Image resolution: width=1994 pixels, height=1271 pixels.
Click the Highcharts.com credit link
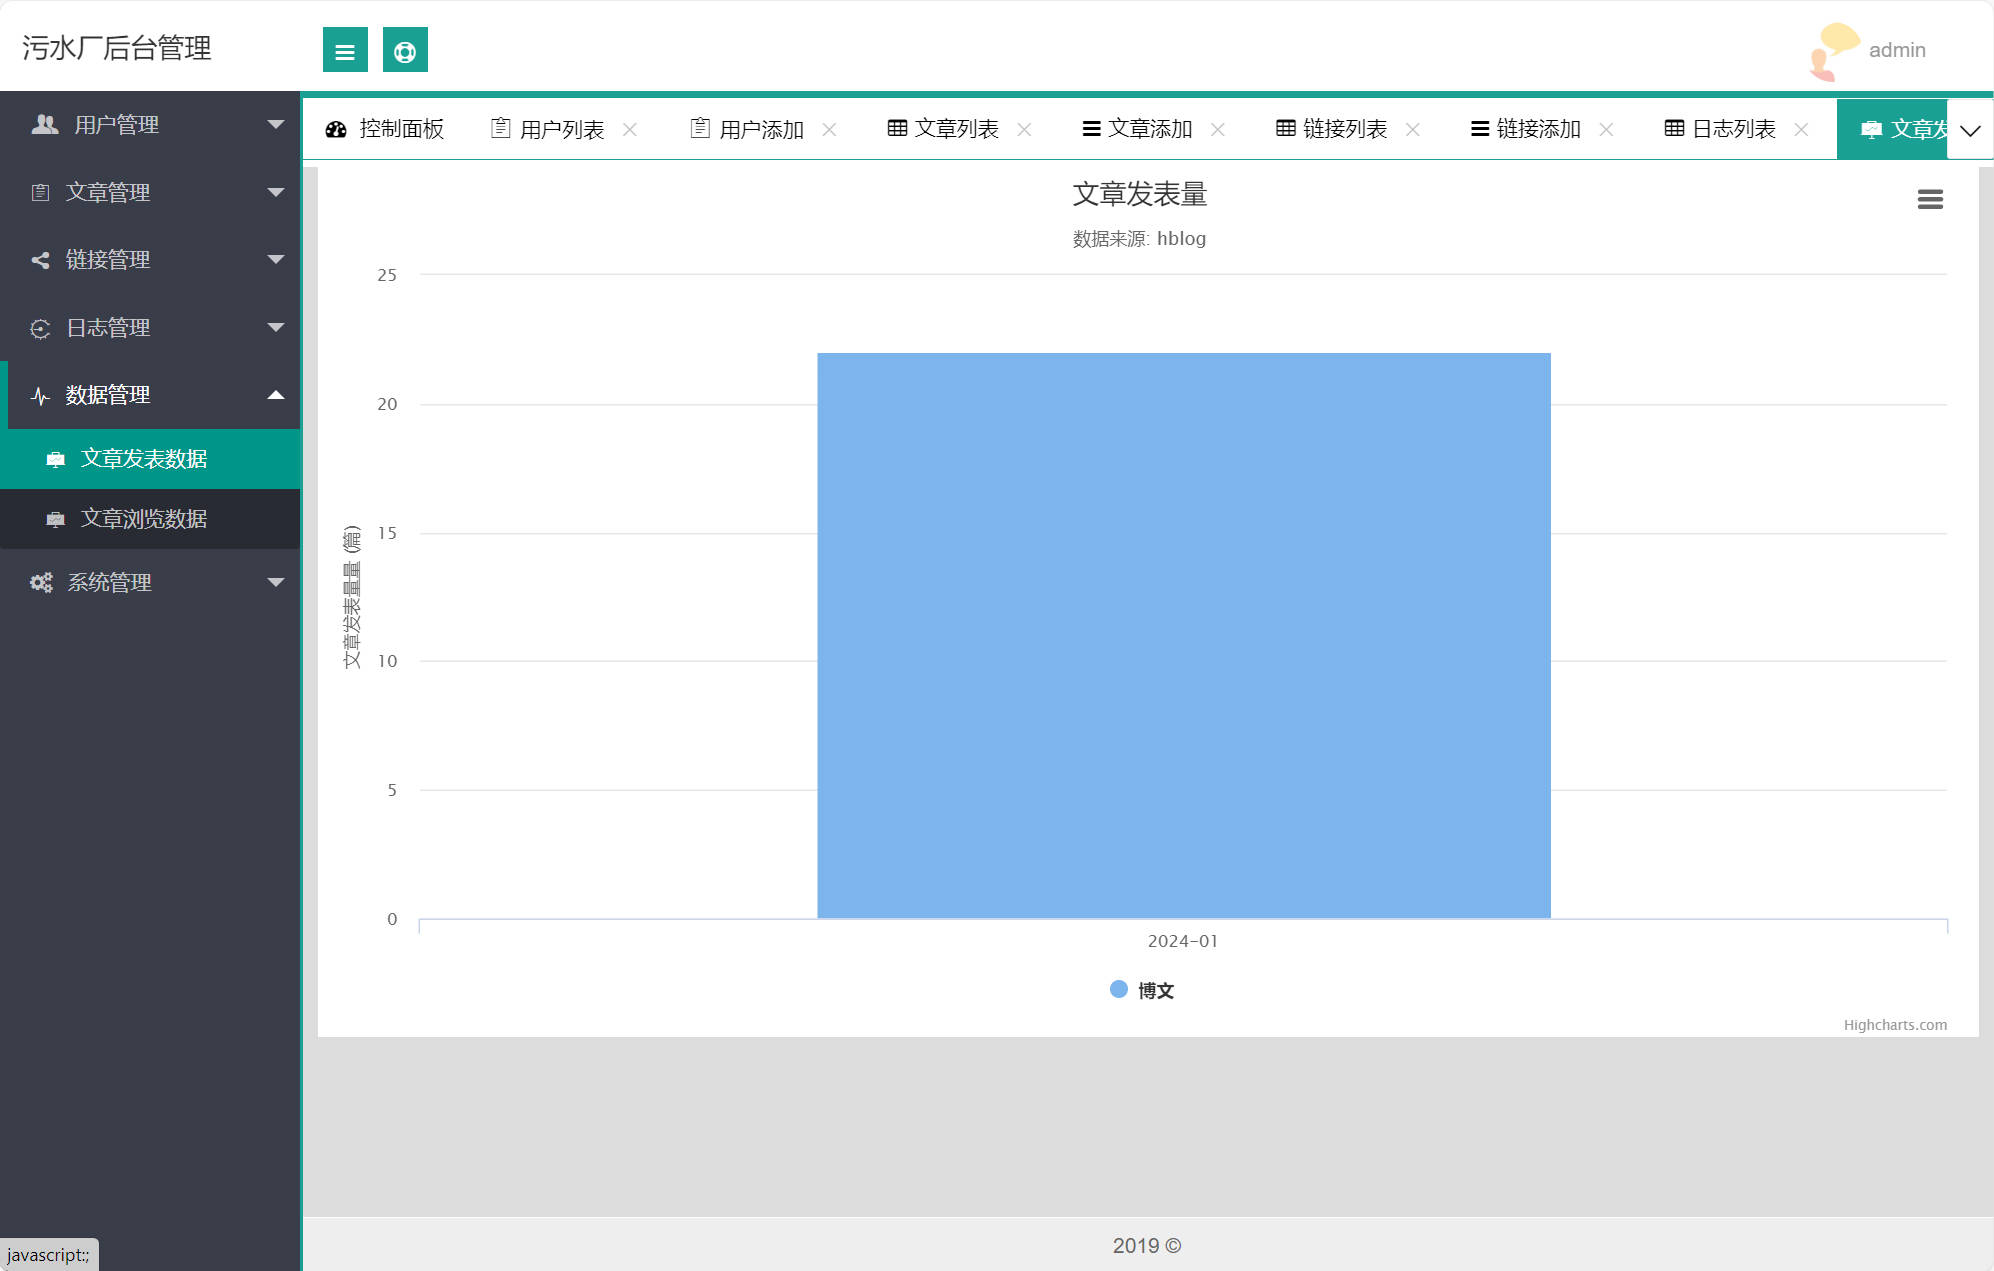[1894, 1025]
